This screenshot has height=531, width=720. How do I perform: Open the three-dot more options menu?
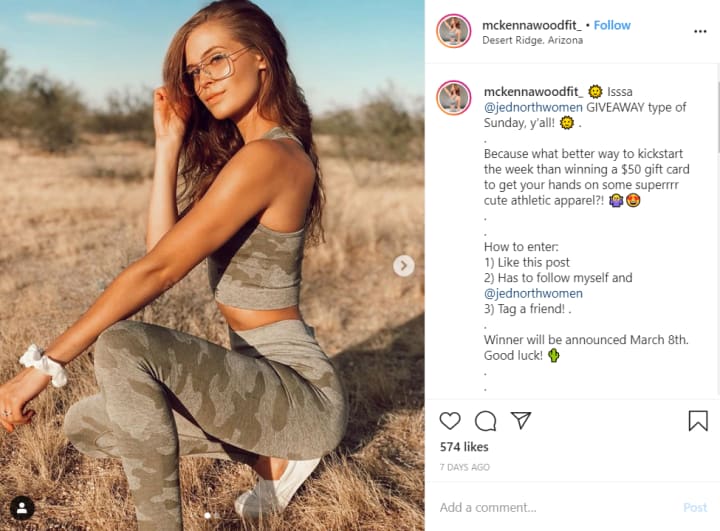[x=700, y=31]
